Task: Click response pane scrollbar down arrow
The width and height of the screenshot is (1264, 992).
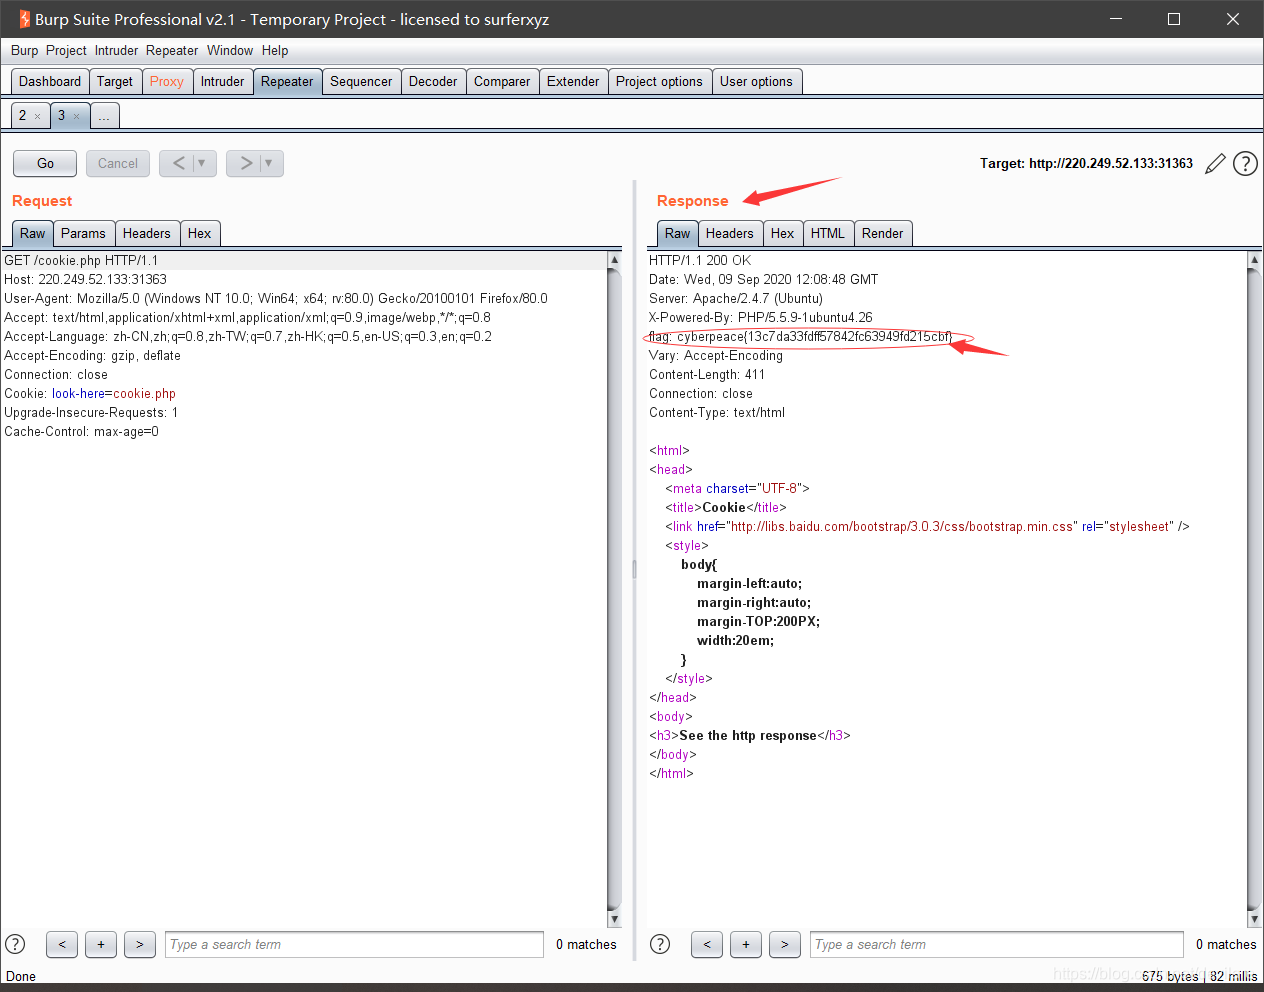Action: click(1254, 919)
